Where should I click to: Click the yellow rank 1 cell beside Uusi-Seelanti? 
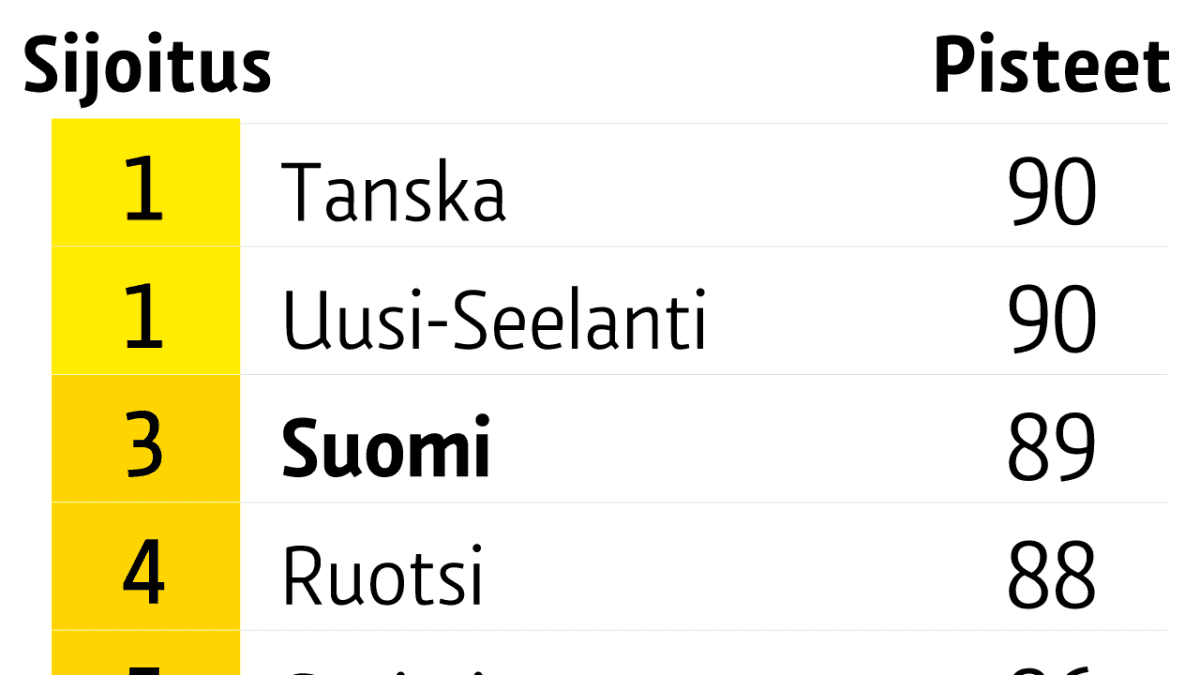coord(146,311)
